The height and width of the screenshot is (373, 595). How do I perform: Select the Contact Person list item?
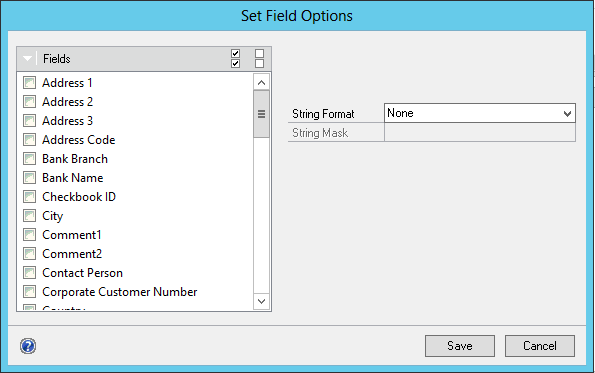pos(82,273)
